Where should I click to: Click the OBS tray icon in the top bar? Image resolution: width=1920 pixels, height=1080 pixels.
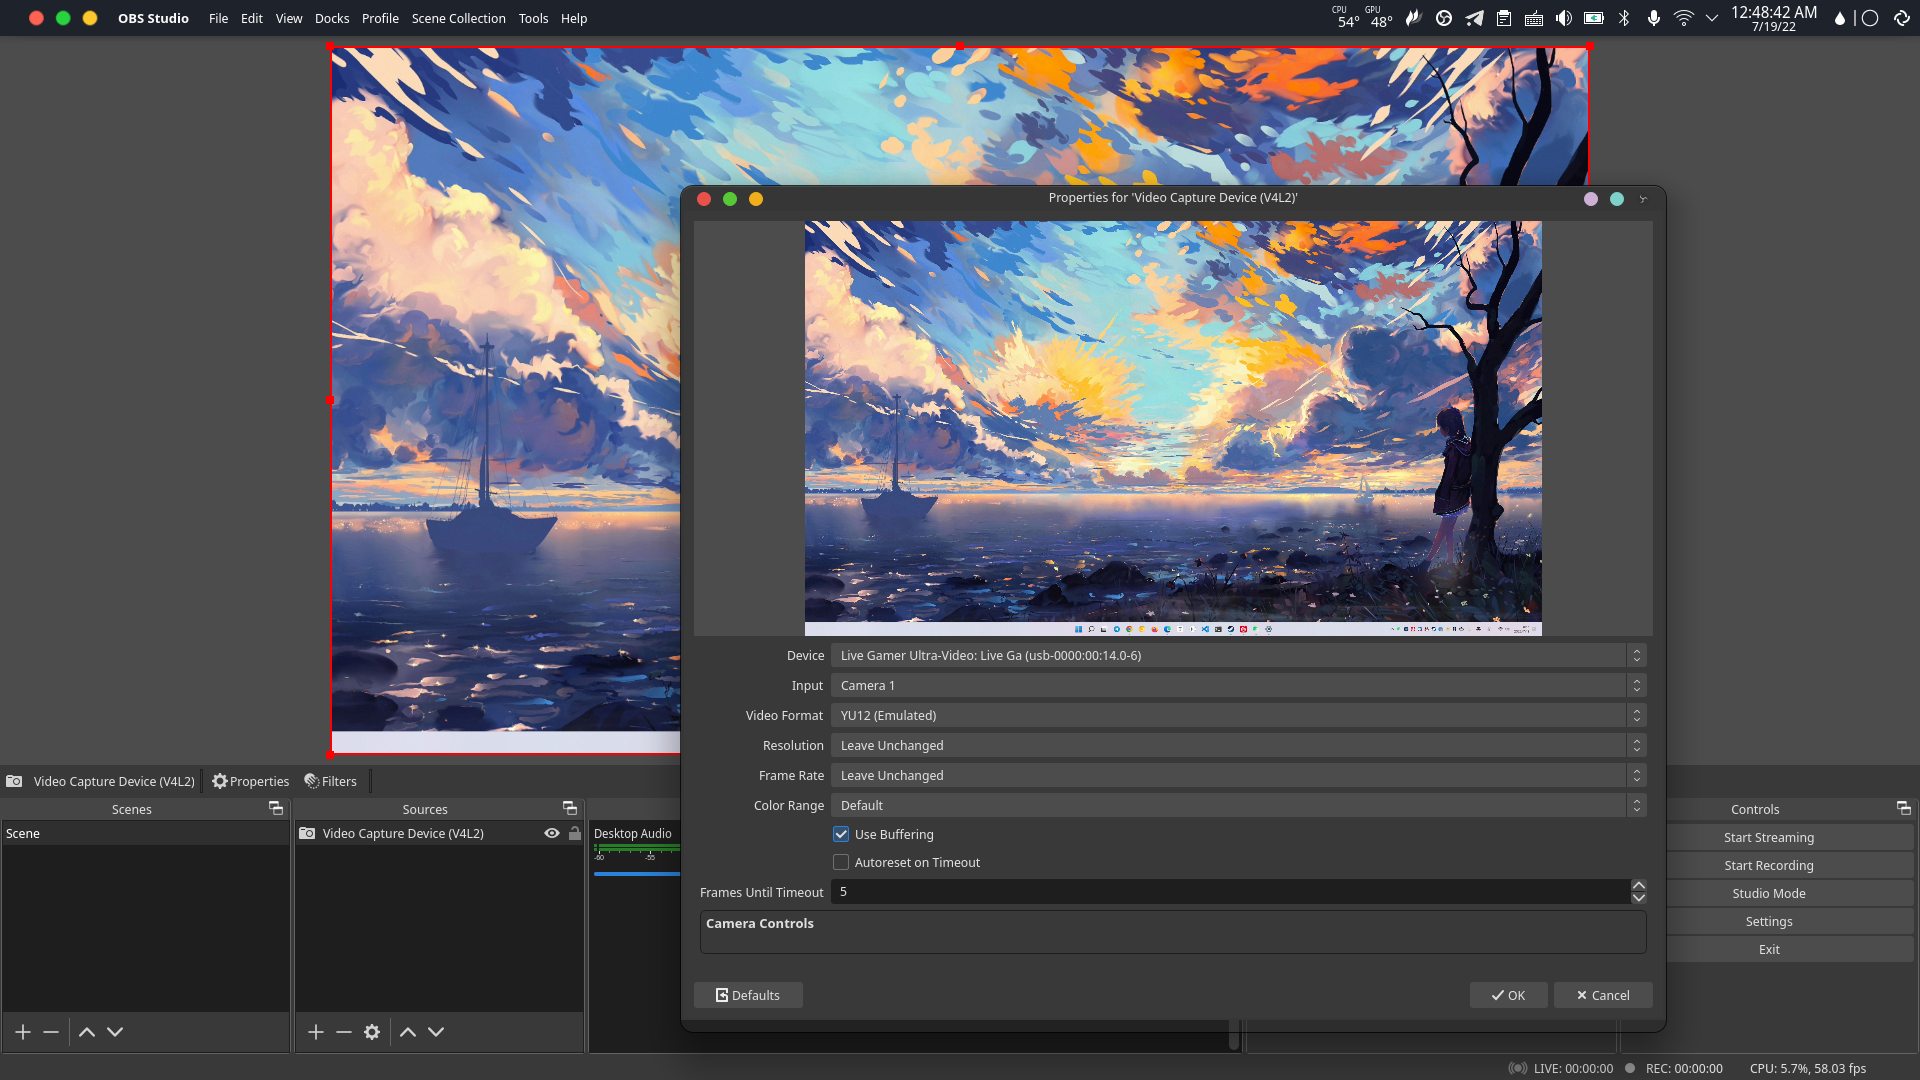pyautogui.click(x=1443, y=18)
